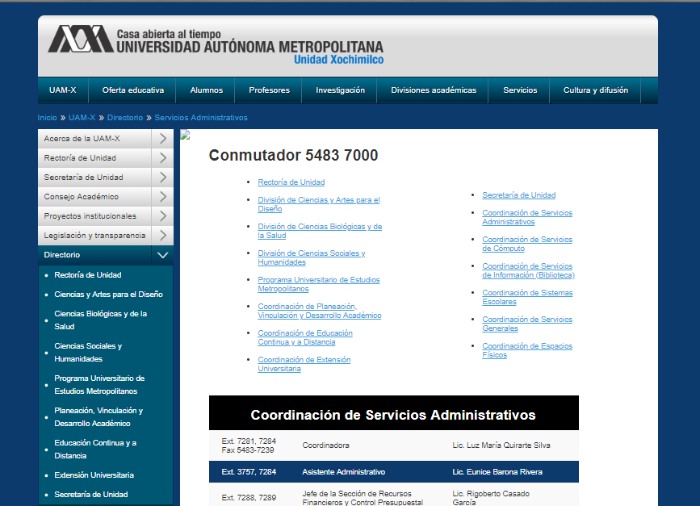The height and width of the screenshot is (506, 700).
Task: Click the Ext. 3757, 7284 cell
Action: pos(249,472)
